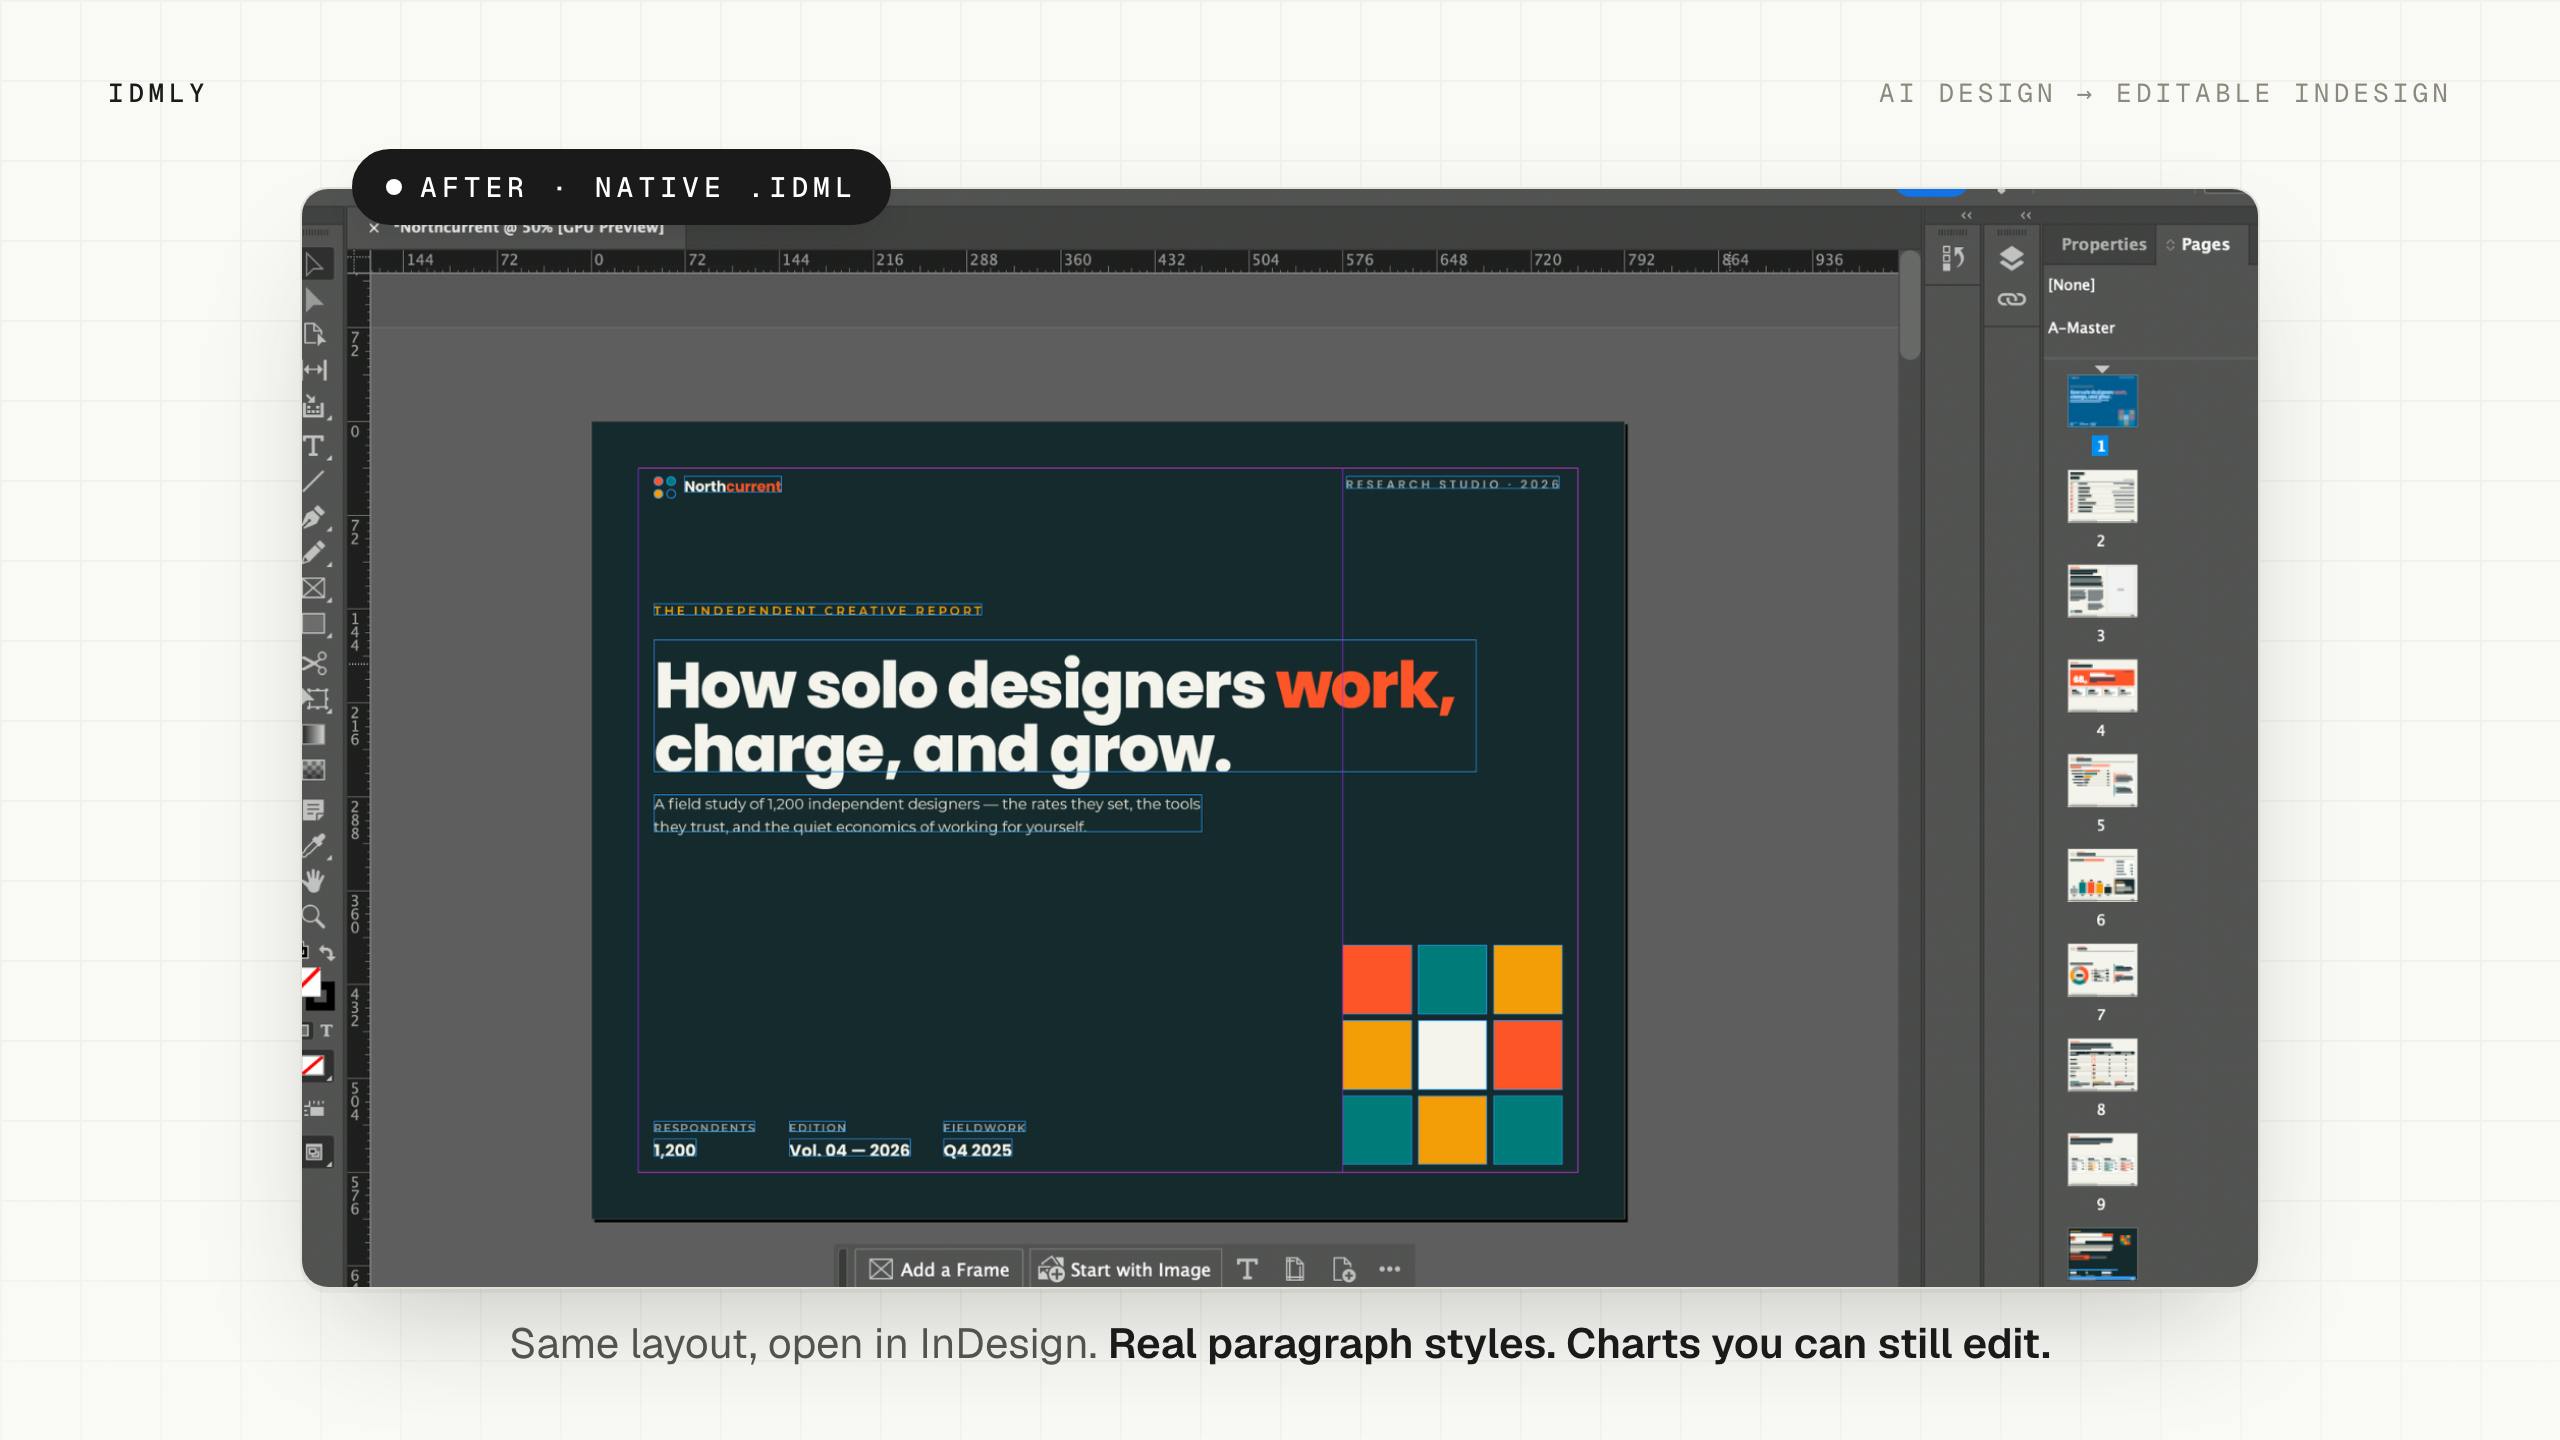Click Add a Frame button
Viewport: 2560px width, 1440px height.
click(939, 1269)
